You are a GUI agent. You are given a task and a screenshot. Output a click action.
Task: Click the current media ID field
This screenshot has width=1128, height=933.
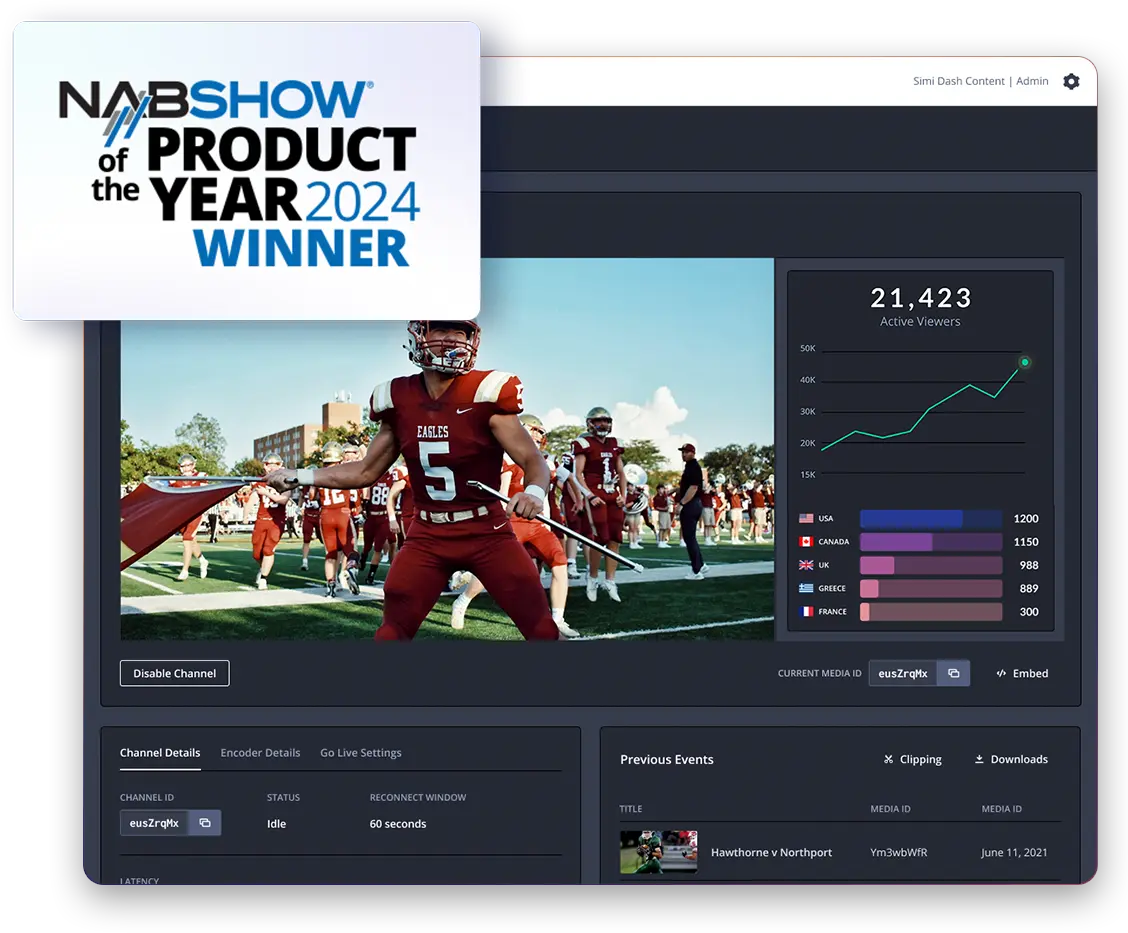[903, 673]
